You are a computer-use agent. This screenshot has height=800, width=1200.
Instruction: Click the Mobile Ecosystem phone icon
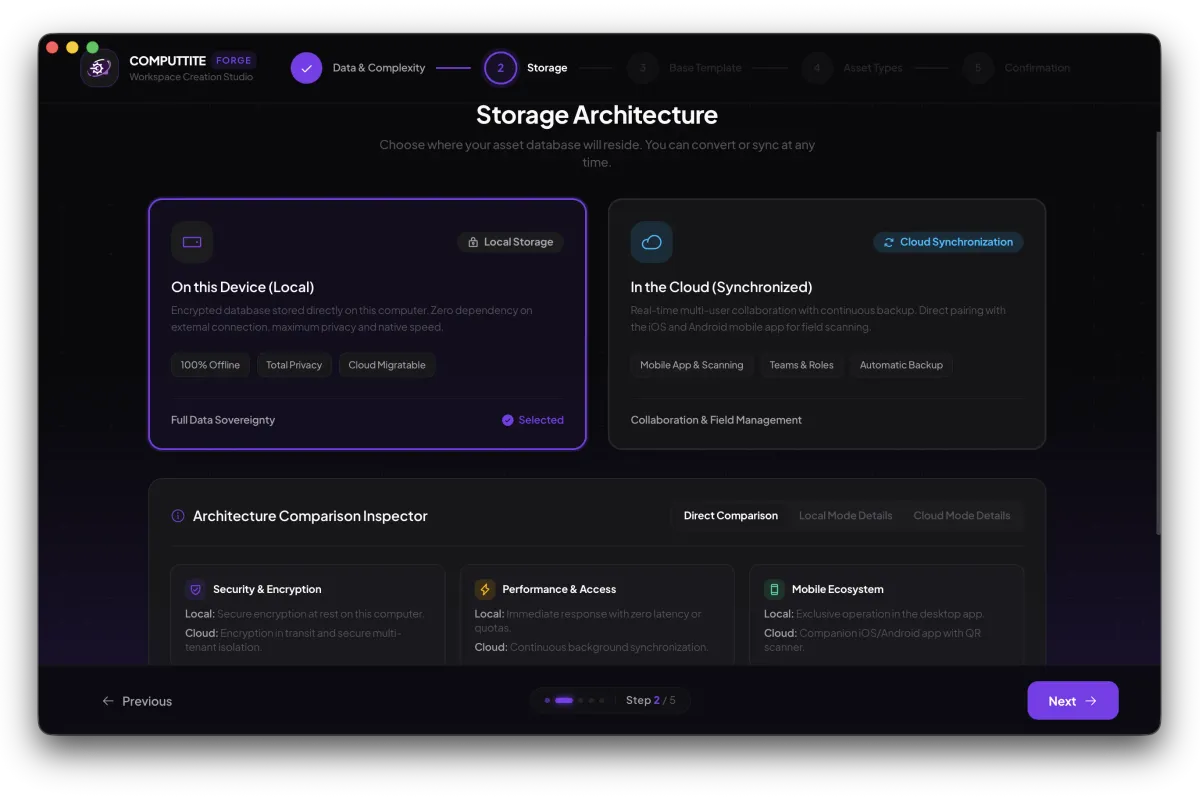(x=774, y=589)
